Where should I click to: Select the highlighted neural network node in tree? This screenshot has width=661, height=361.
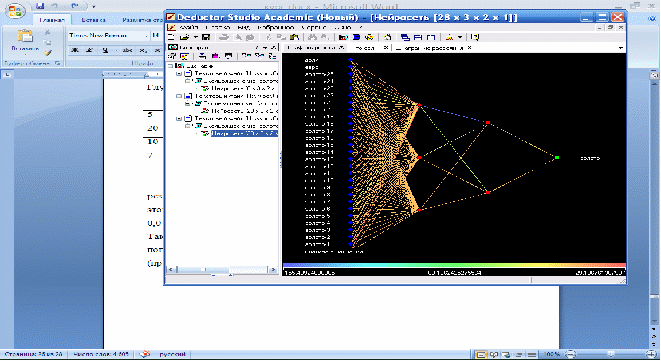(x=245, y=134)
